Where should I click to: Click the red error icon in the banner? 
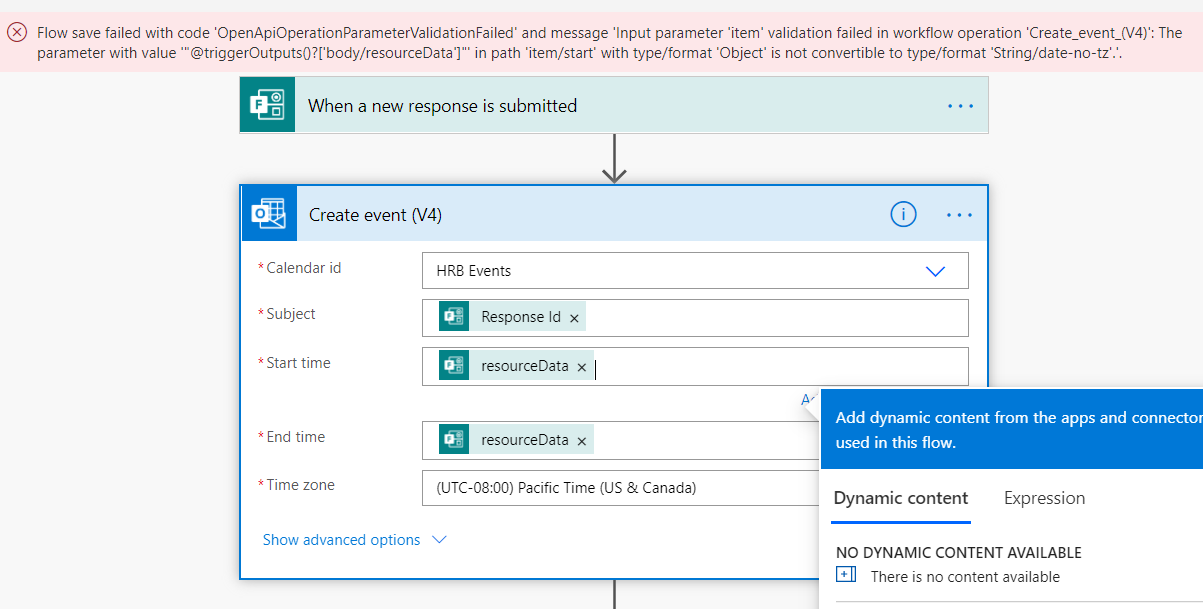[17, 32]
